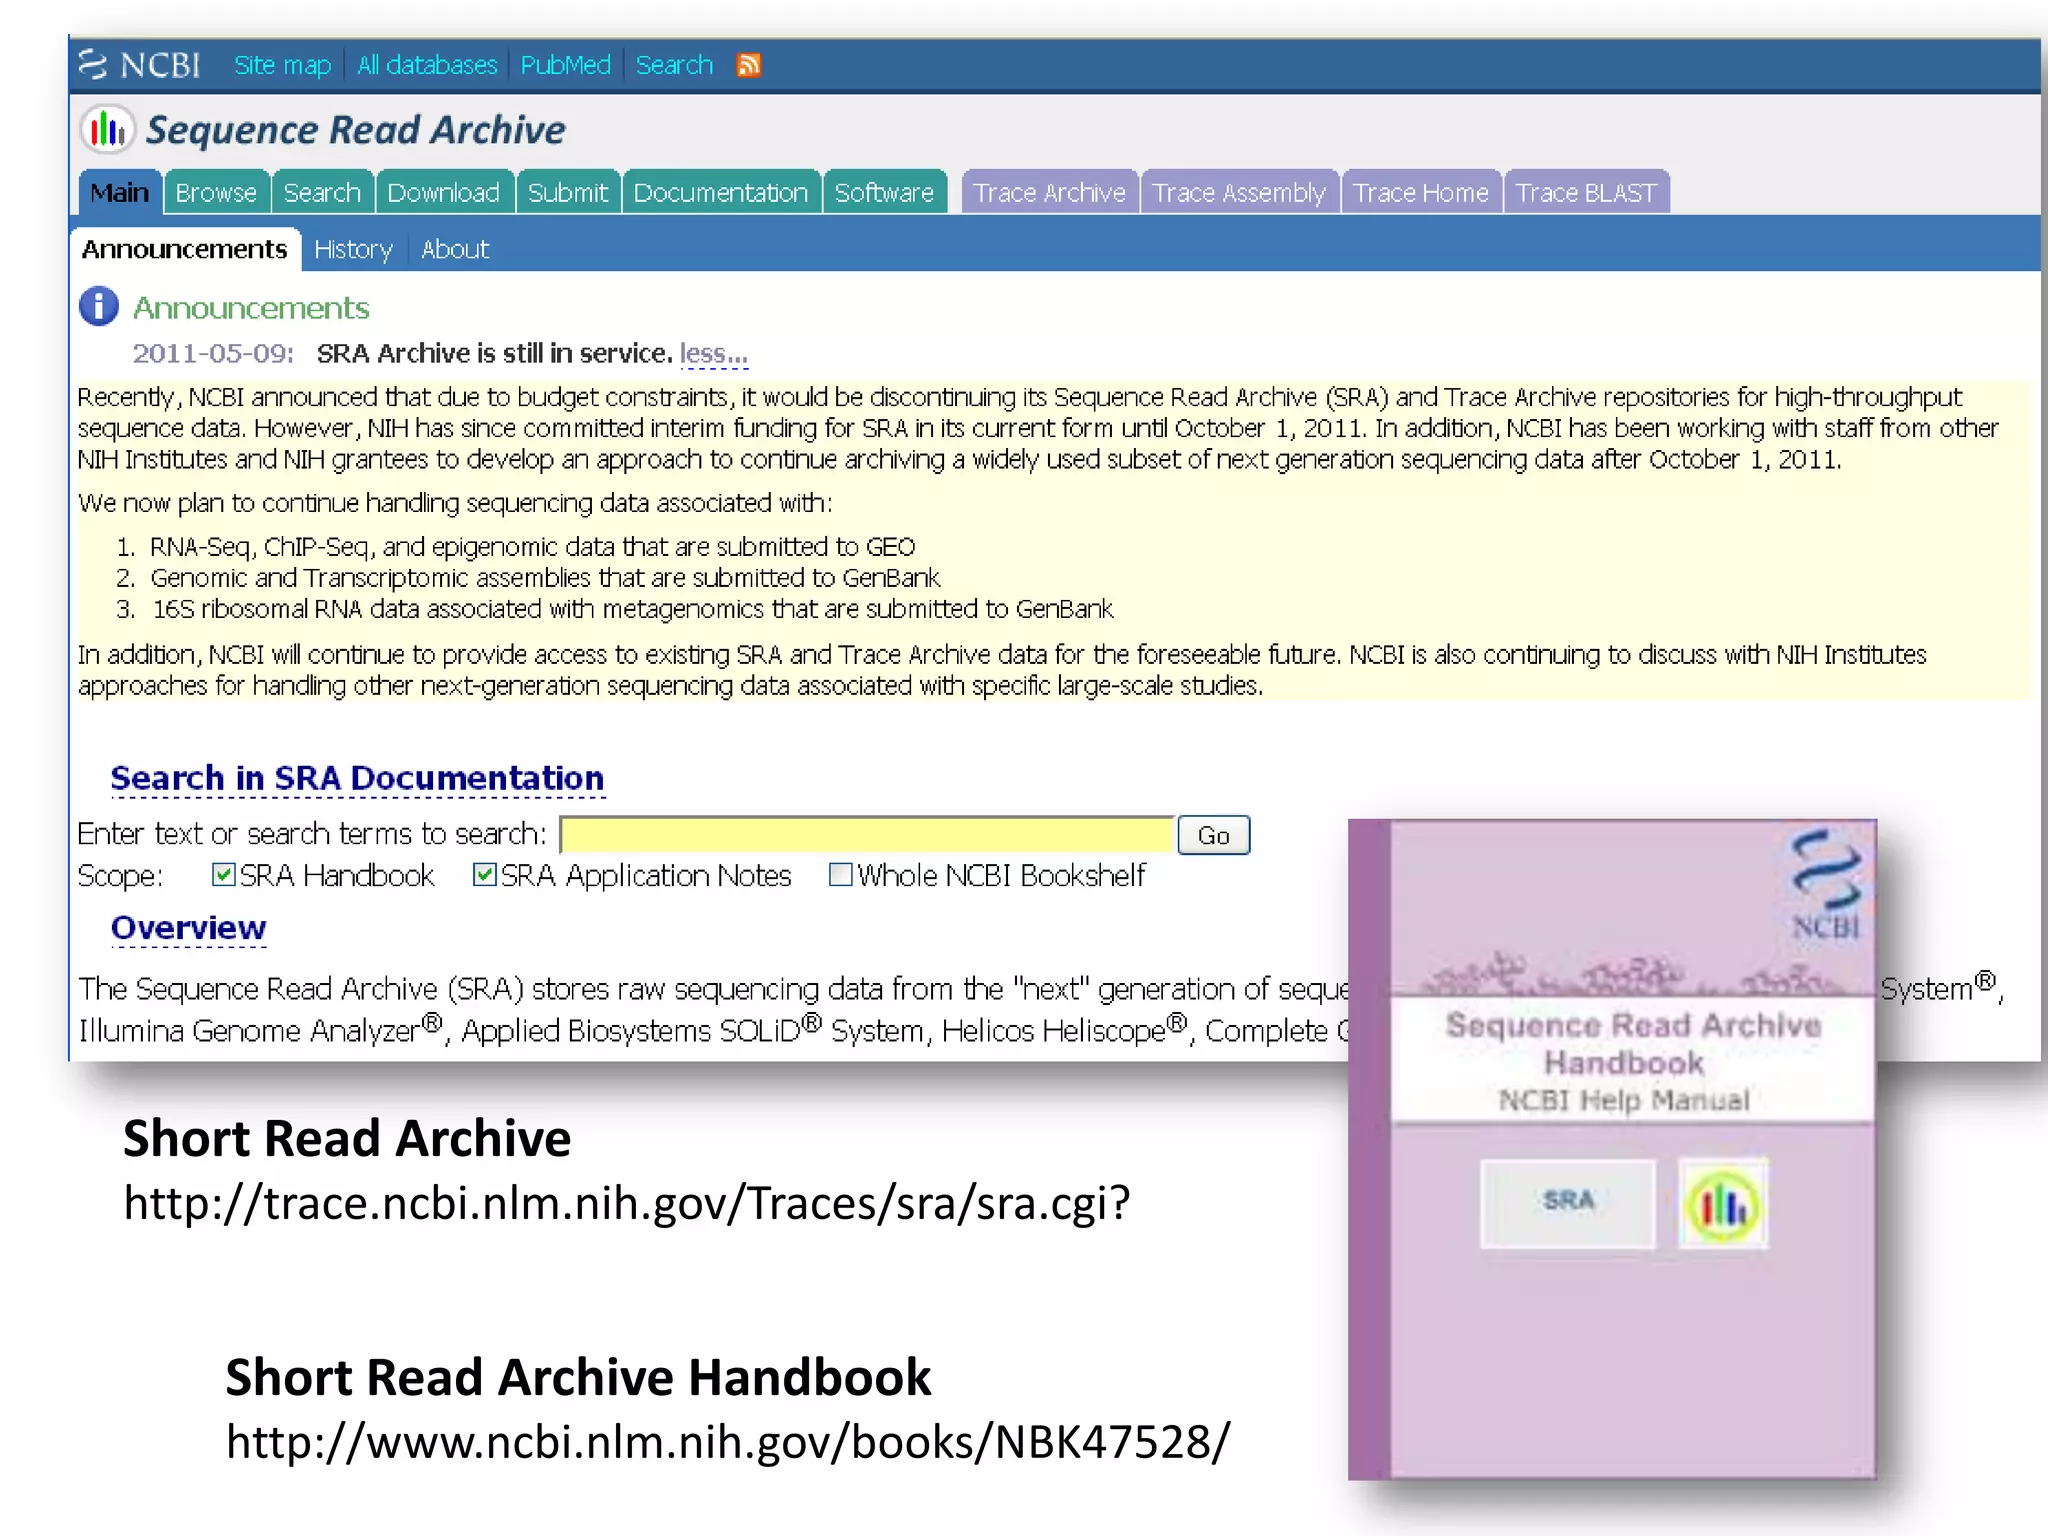Viewport: 2048px width, 1536px height.
Task: Enable the Whole NCBI Bookshelf checkbox
Action: (841, 875)
